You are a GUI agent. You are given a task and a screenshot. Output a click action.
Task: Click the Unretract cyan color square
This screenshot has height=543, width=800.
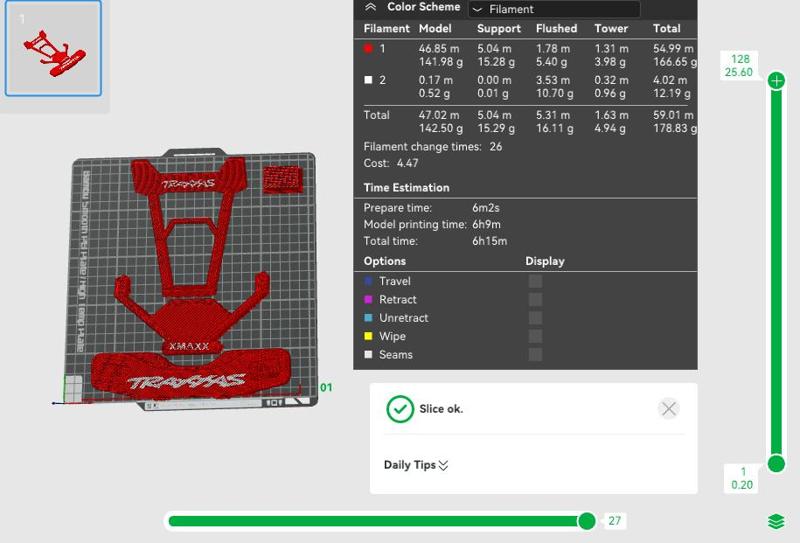pyautogui.click(x=368, y=318)
